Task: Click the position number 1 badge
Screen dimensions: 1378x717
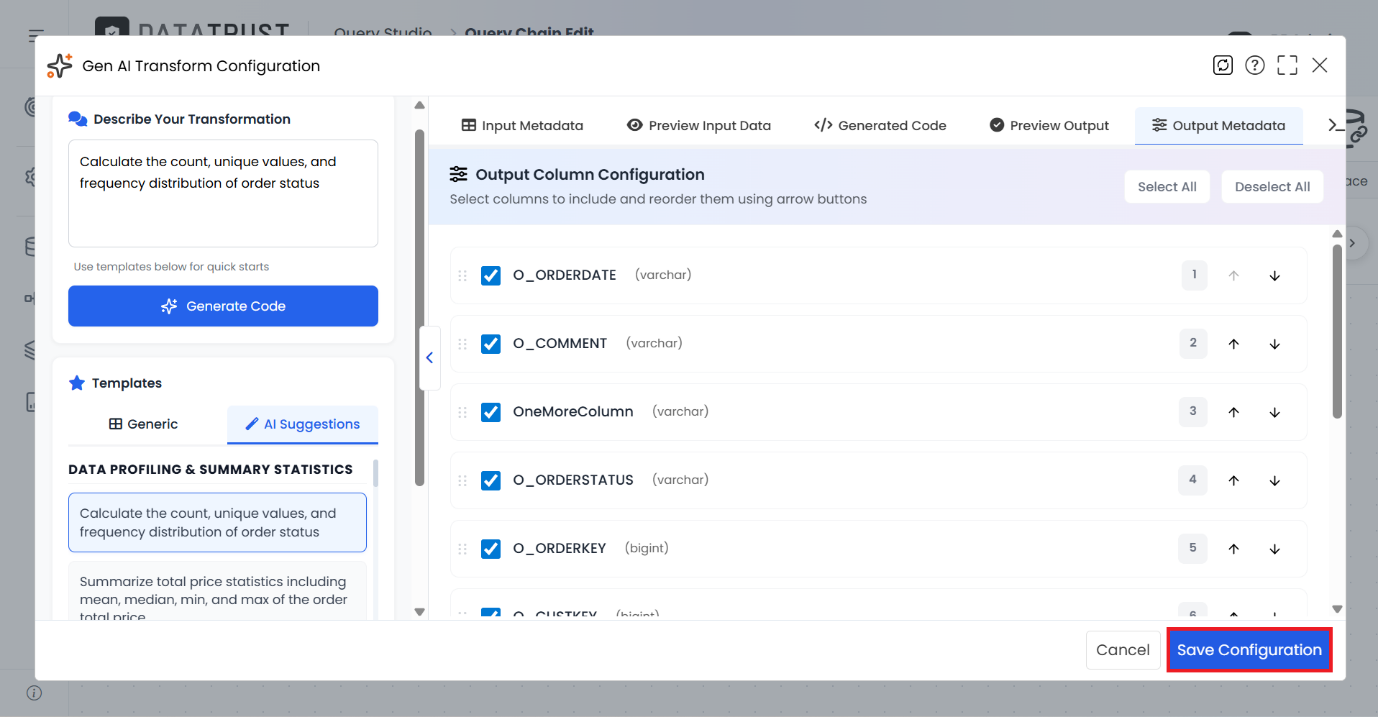Action: 1193,275
